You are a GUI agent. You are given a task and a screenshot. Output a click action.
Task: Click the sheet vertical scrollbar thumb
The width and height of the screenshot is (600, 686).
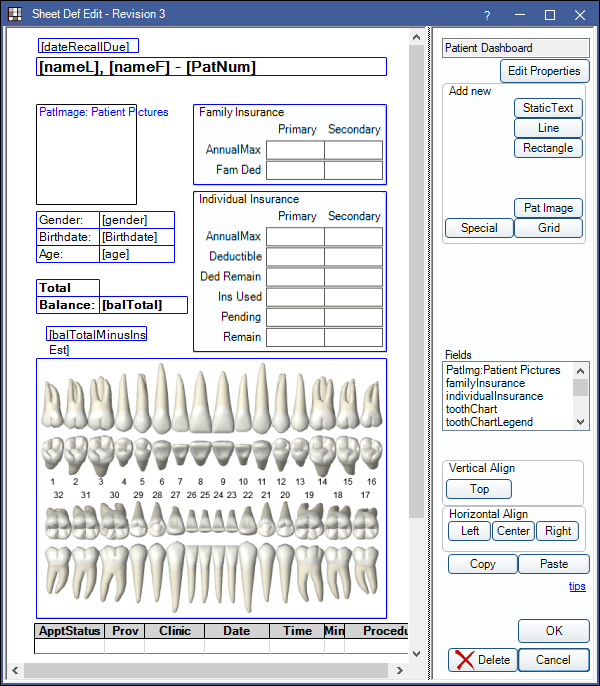point(416,281)
